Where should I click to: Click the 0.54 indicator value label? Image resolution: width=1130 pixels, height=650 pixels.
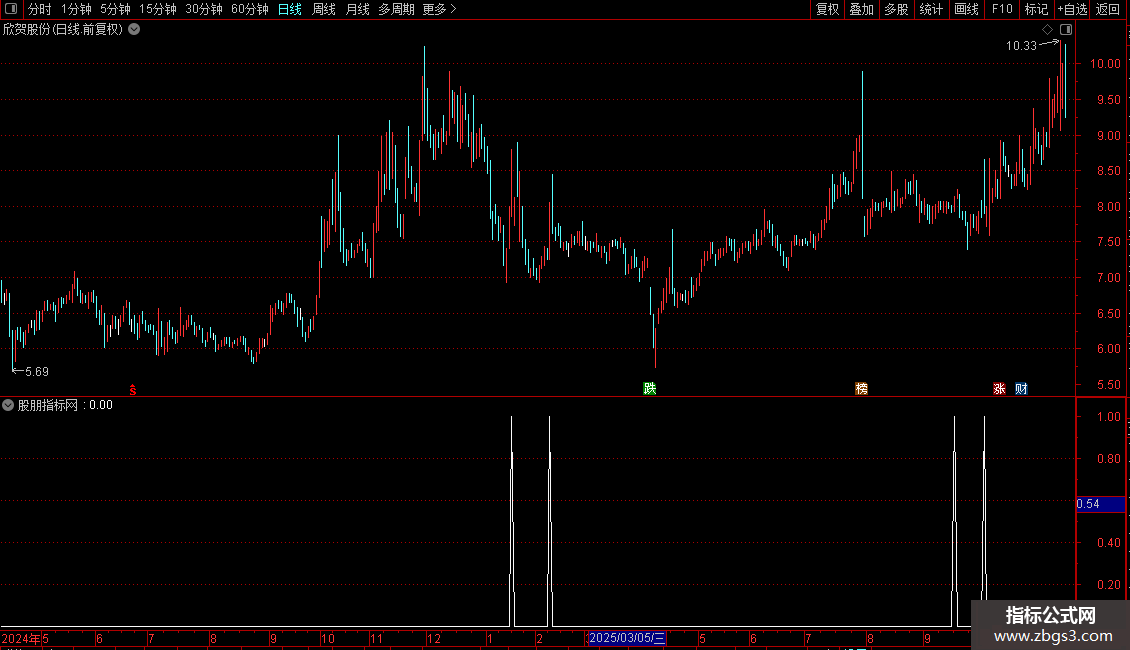[1100, 504]
